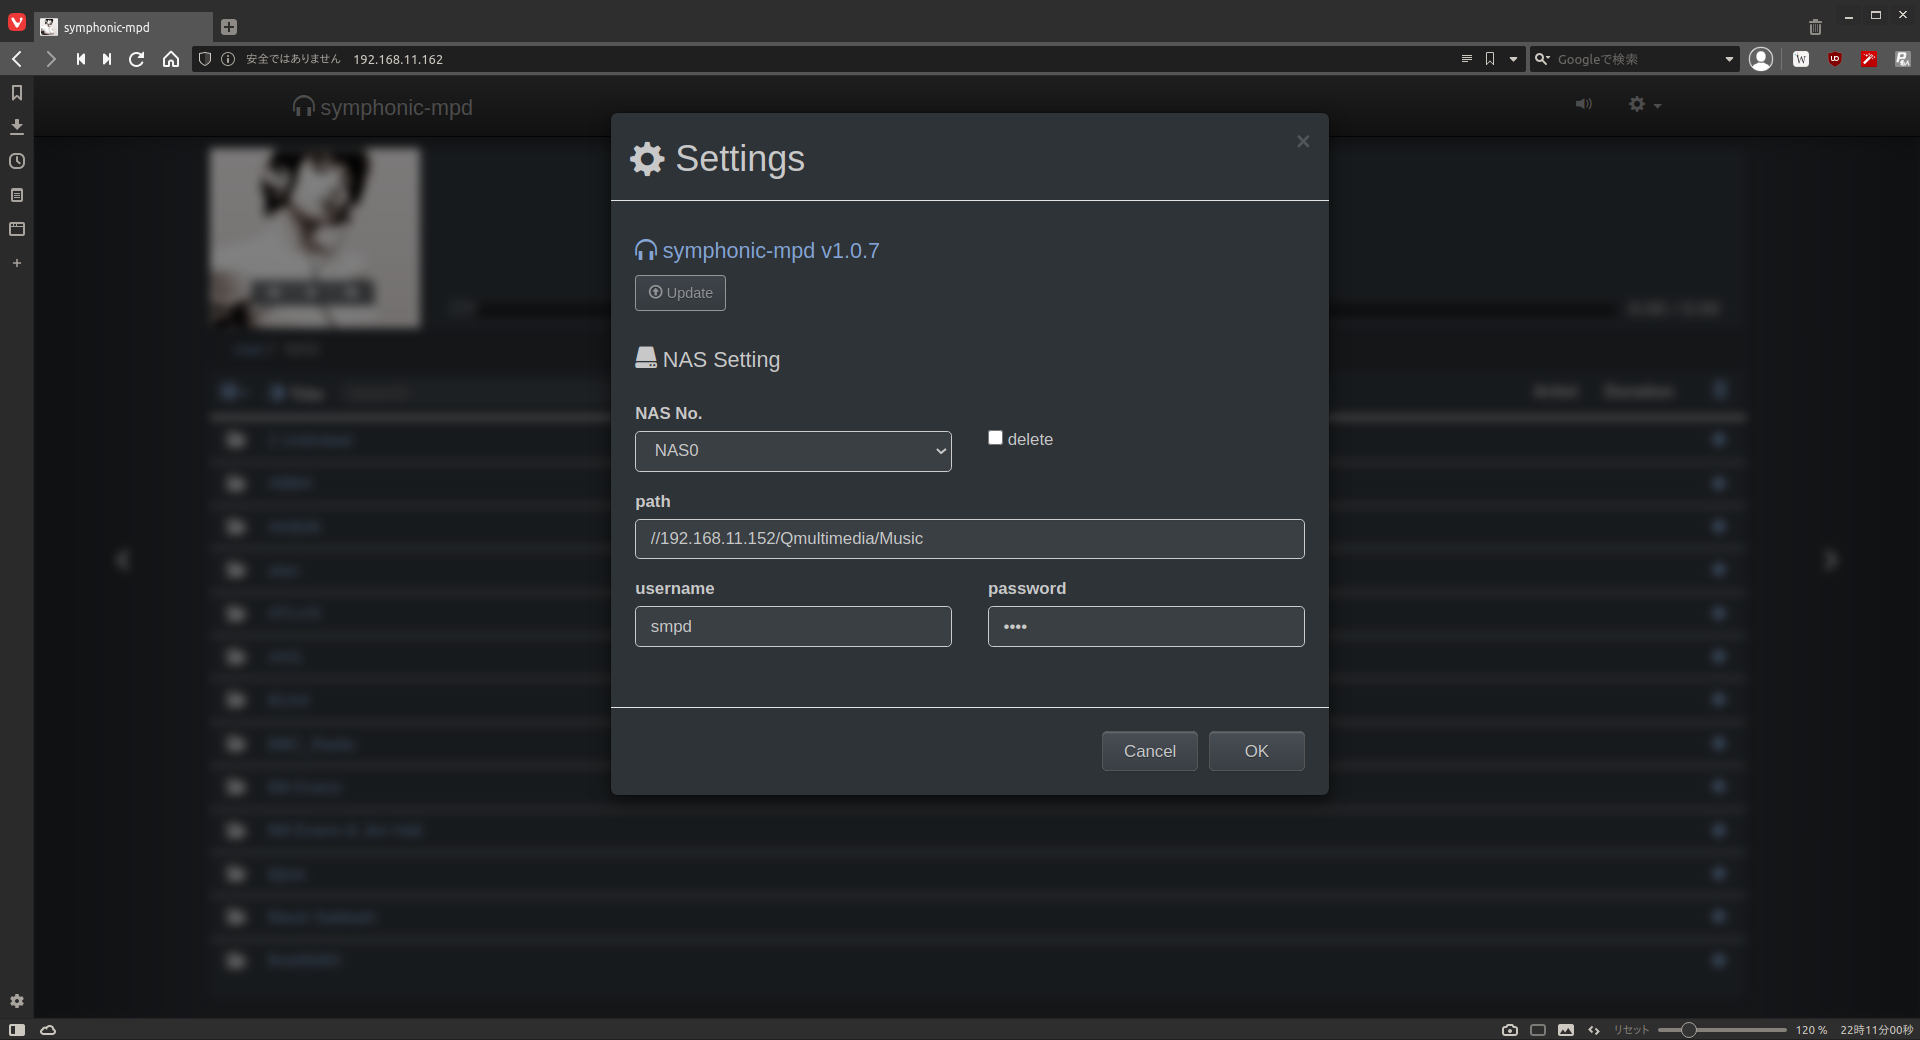Screen dimensions: 1920x1040
Task: Open a new tab
Action: click(x=229, y=27)
